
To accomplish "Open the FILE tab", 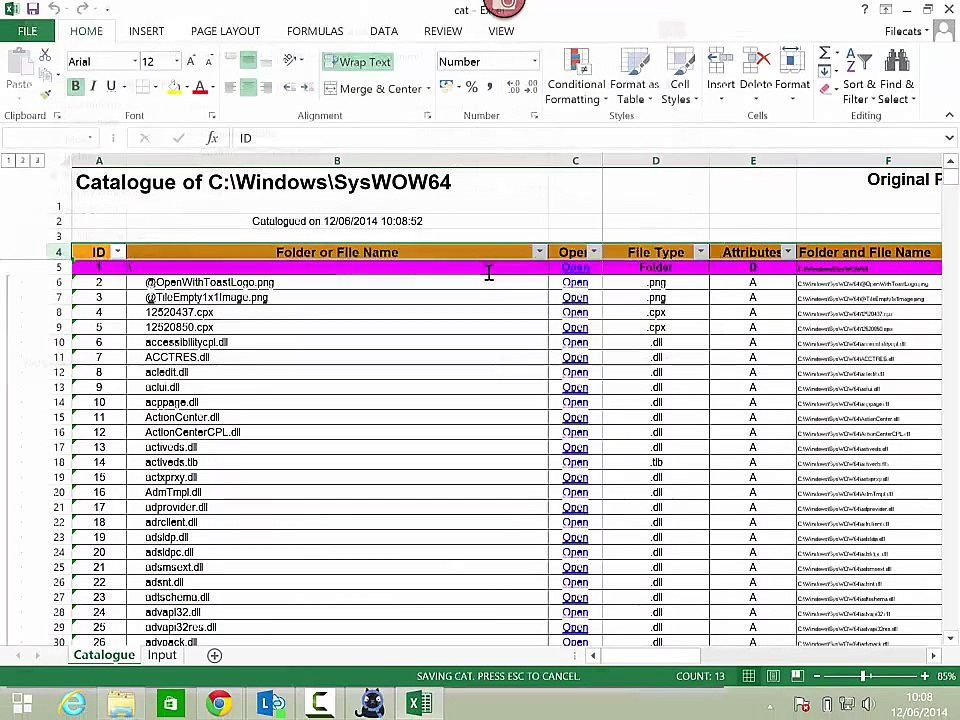I will pyautogui.click(x=28, y=31).
